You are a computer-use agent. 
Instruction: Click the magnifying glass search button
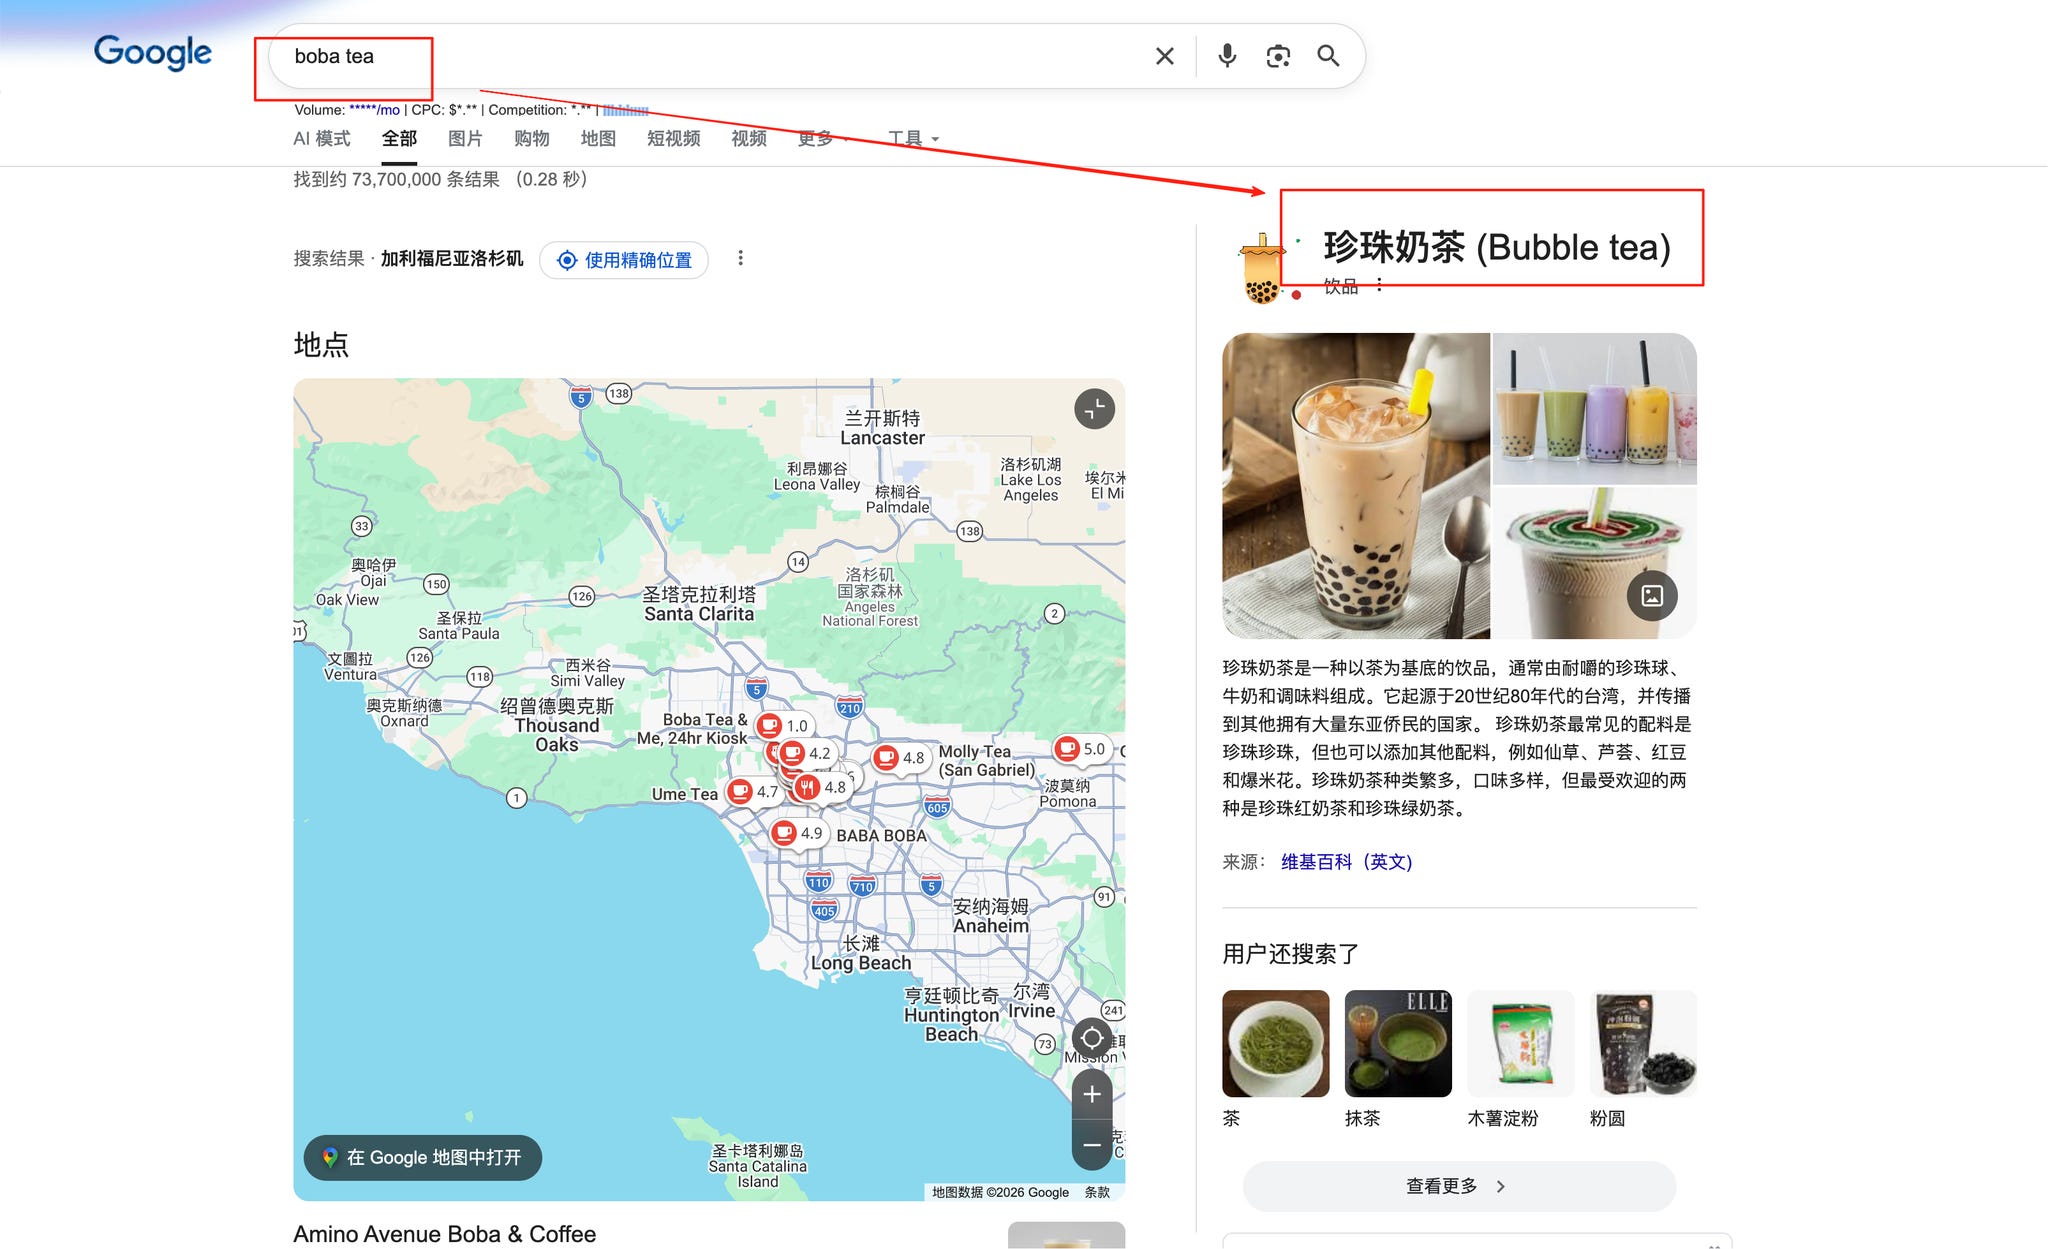(1328, 56)
